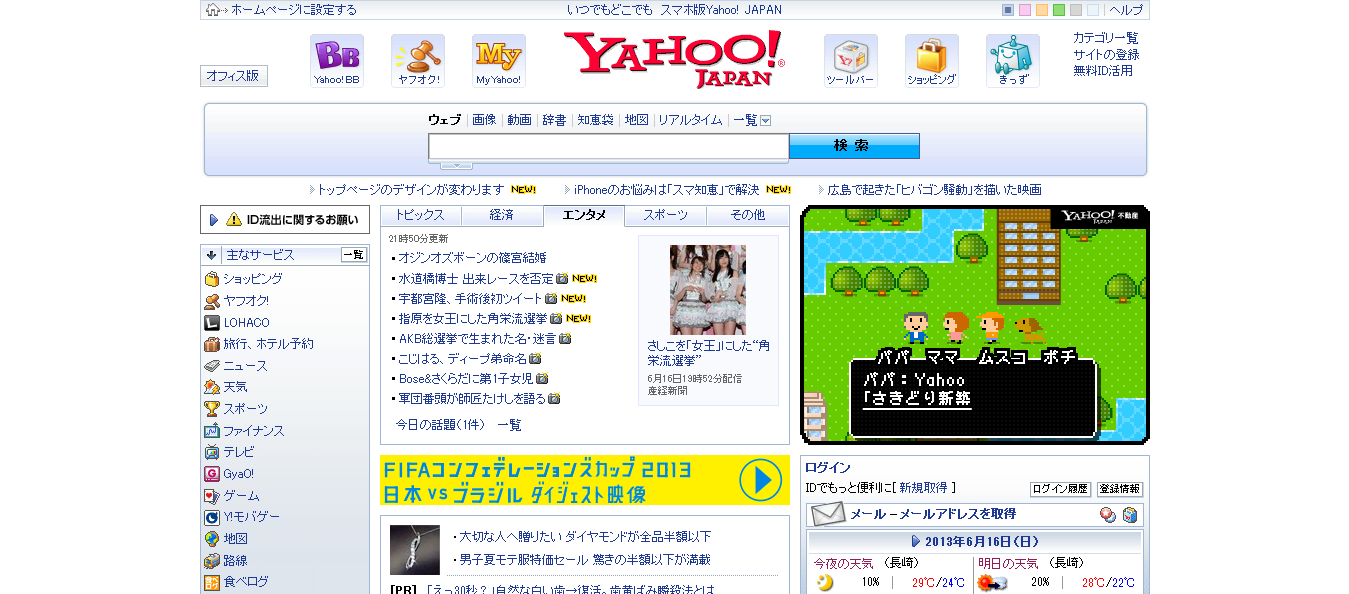Click the ゲーム sidebar icon
The image size is (1349, 594).
(212, 496)
